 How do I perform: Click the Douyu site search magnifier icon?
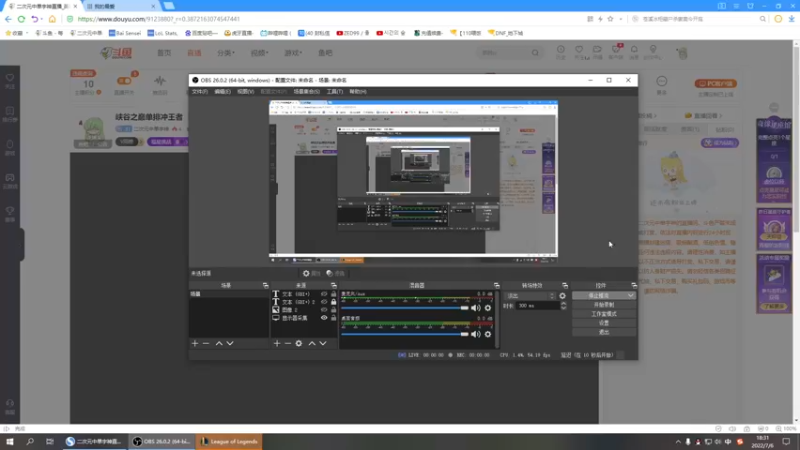535,53
